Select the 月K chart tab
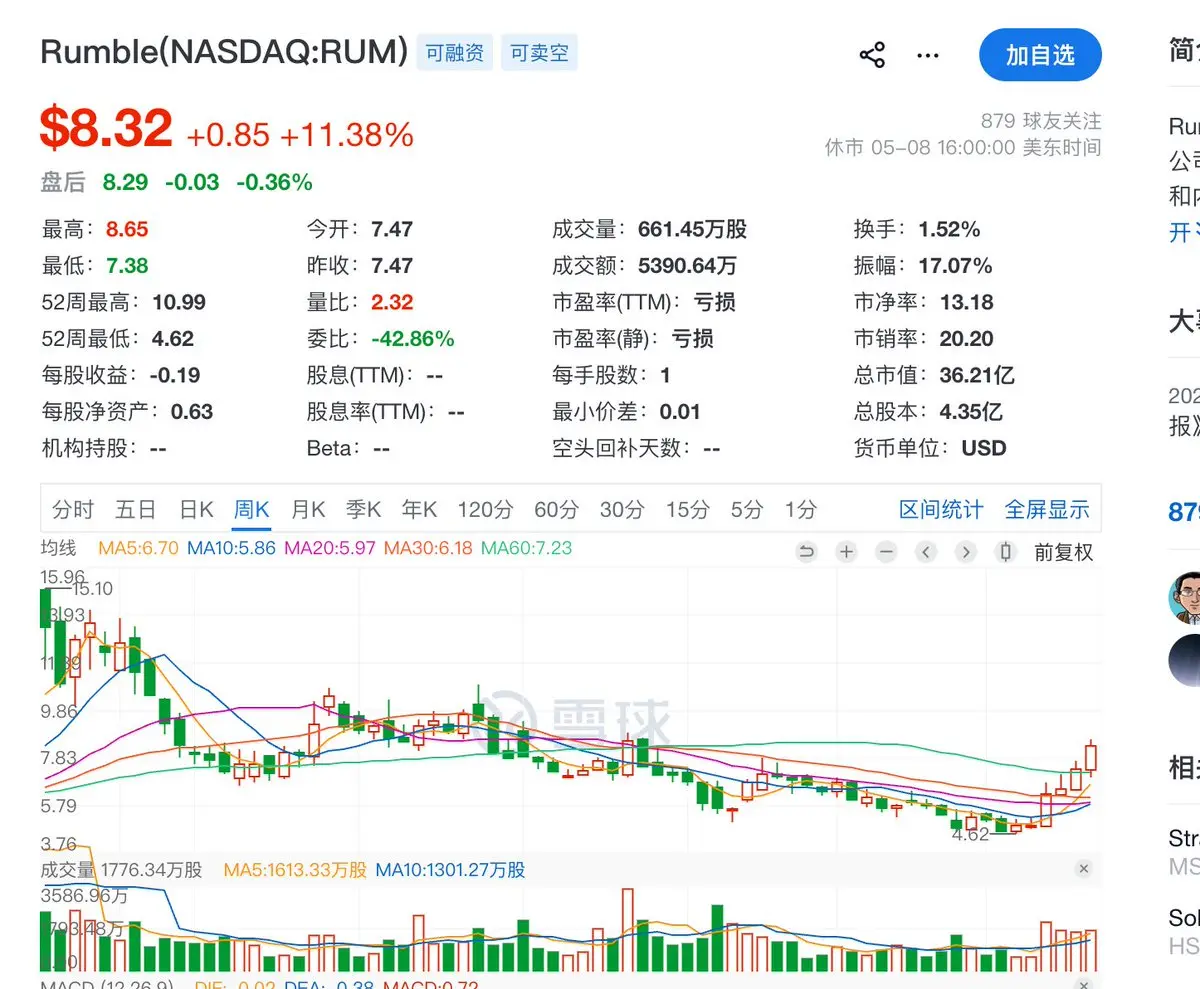 point(308,510)
